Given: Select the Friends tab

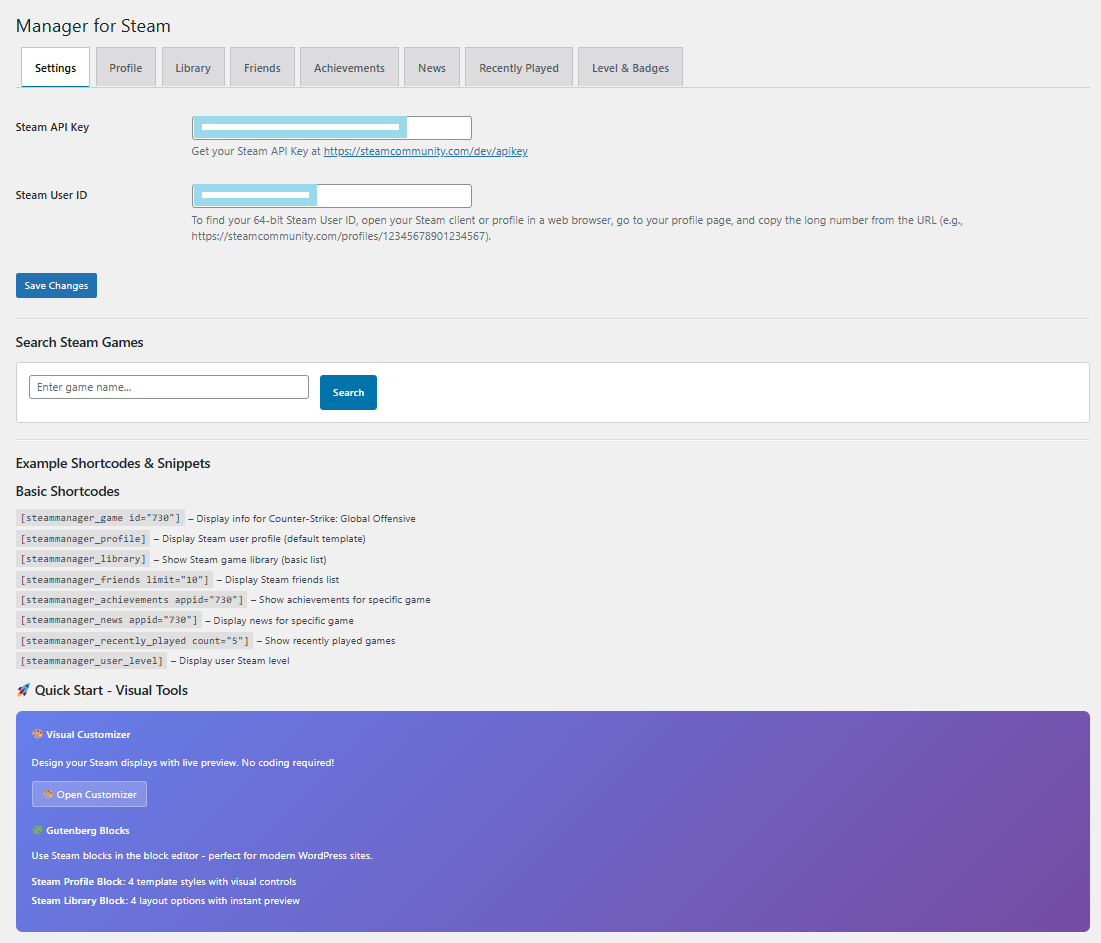Looking at the screenshot, I should pos(262,68).
